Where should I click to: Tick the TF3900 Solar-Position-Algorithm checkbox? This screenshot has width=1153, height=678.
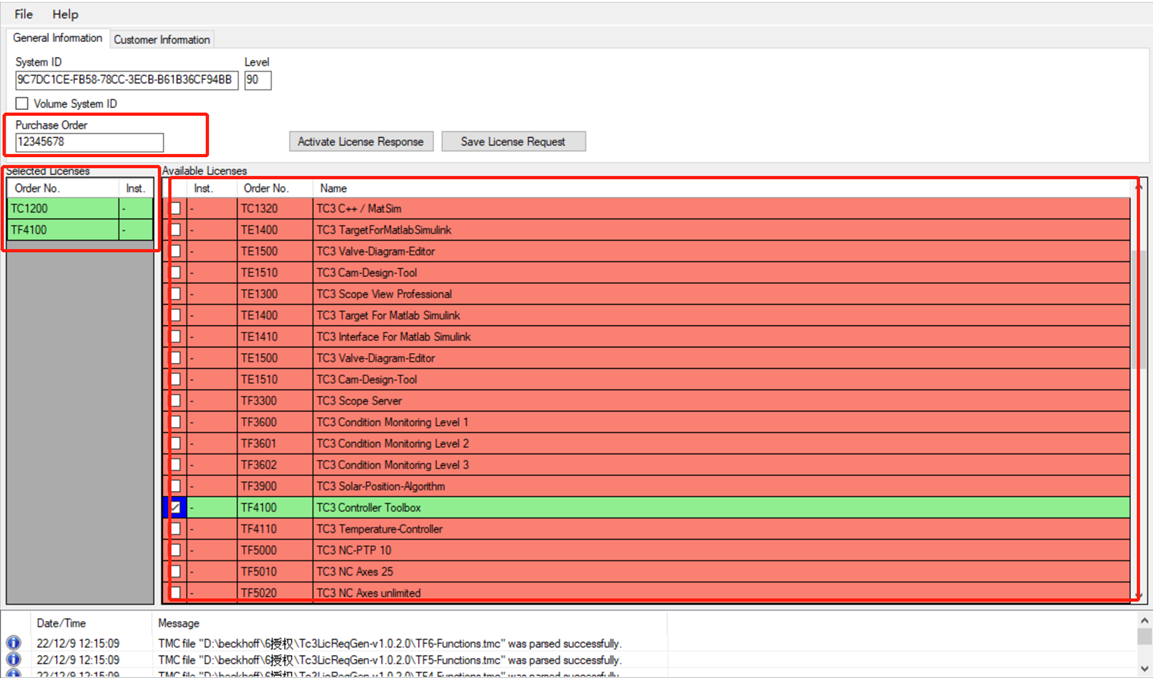pos(176,486)
